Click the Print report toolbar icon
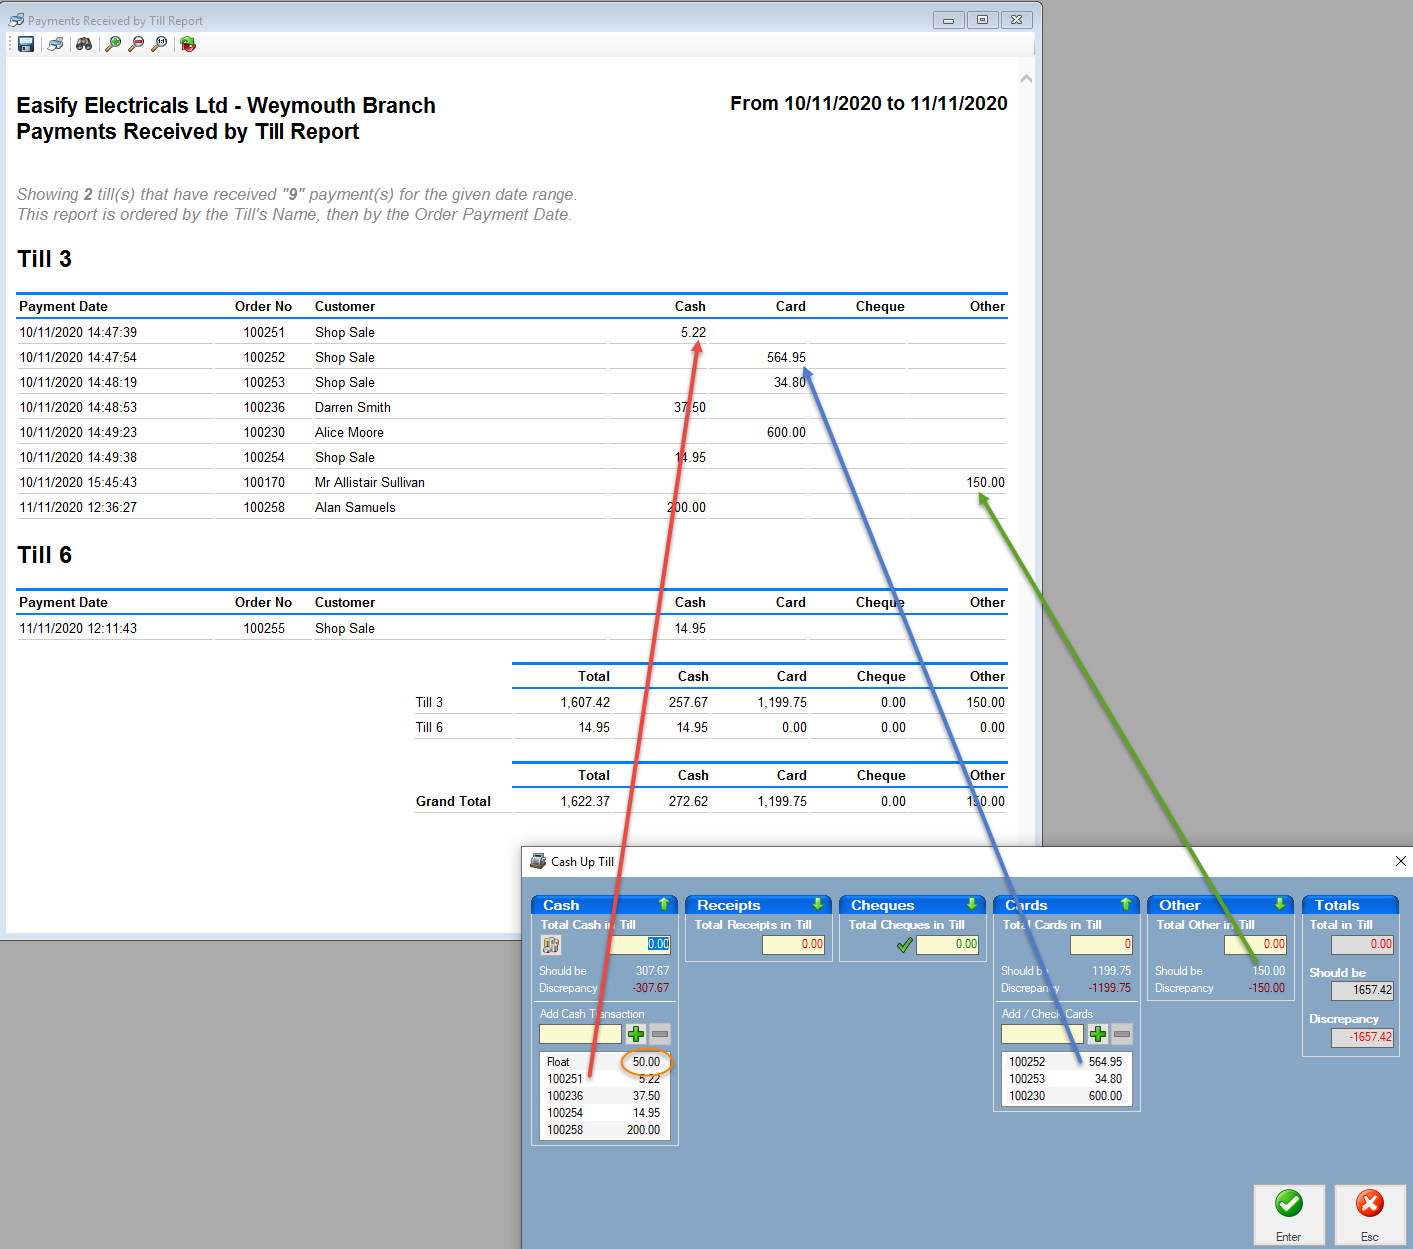The image size is (1413, 1249). (55, 44)
